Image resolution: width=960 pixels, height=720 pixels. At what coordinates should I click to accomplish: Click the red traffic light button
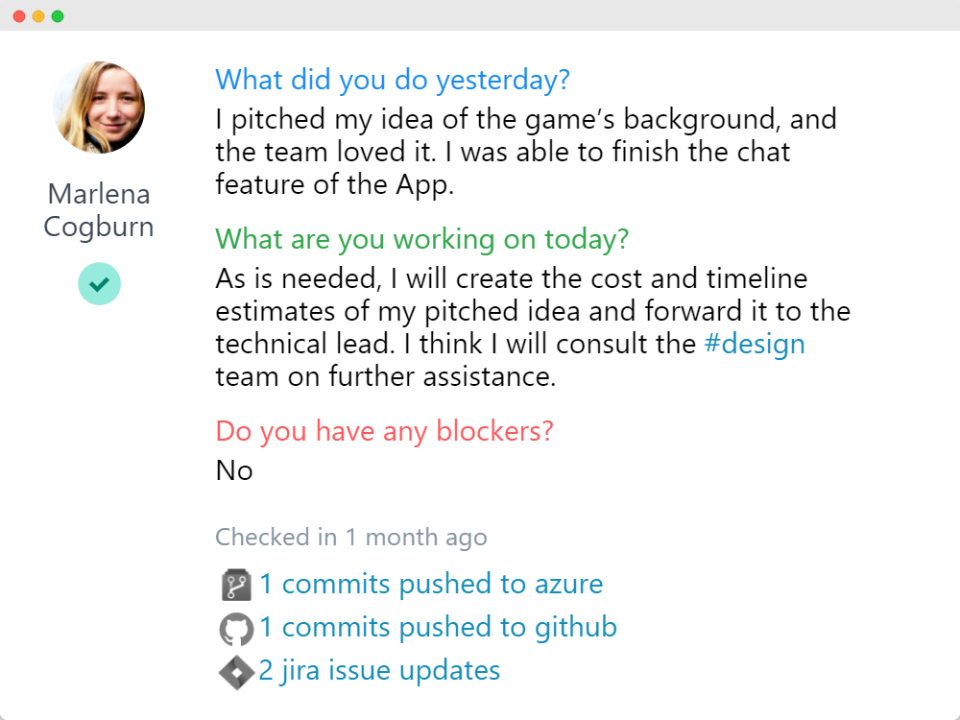(x=18, y=16)
